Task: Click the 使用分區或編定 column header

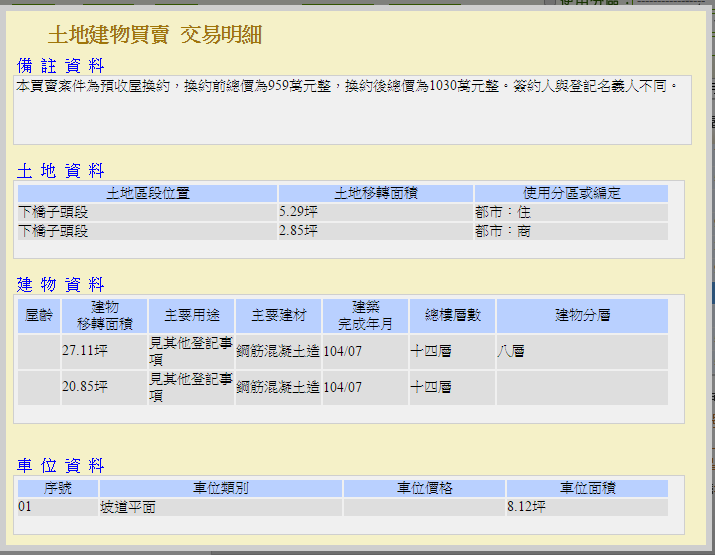Action: [571, 193]
